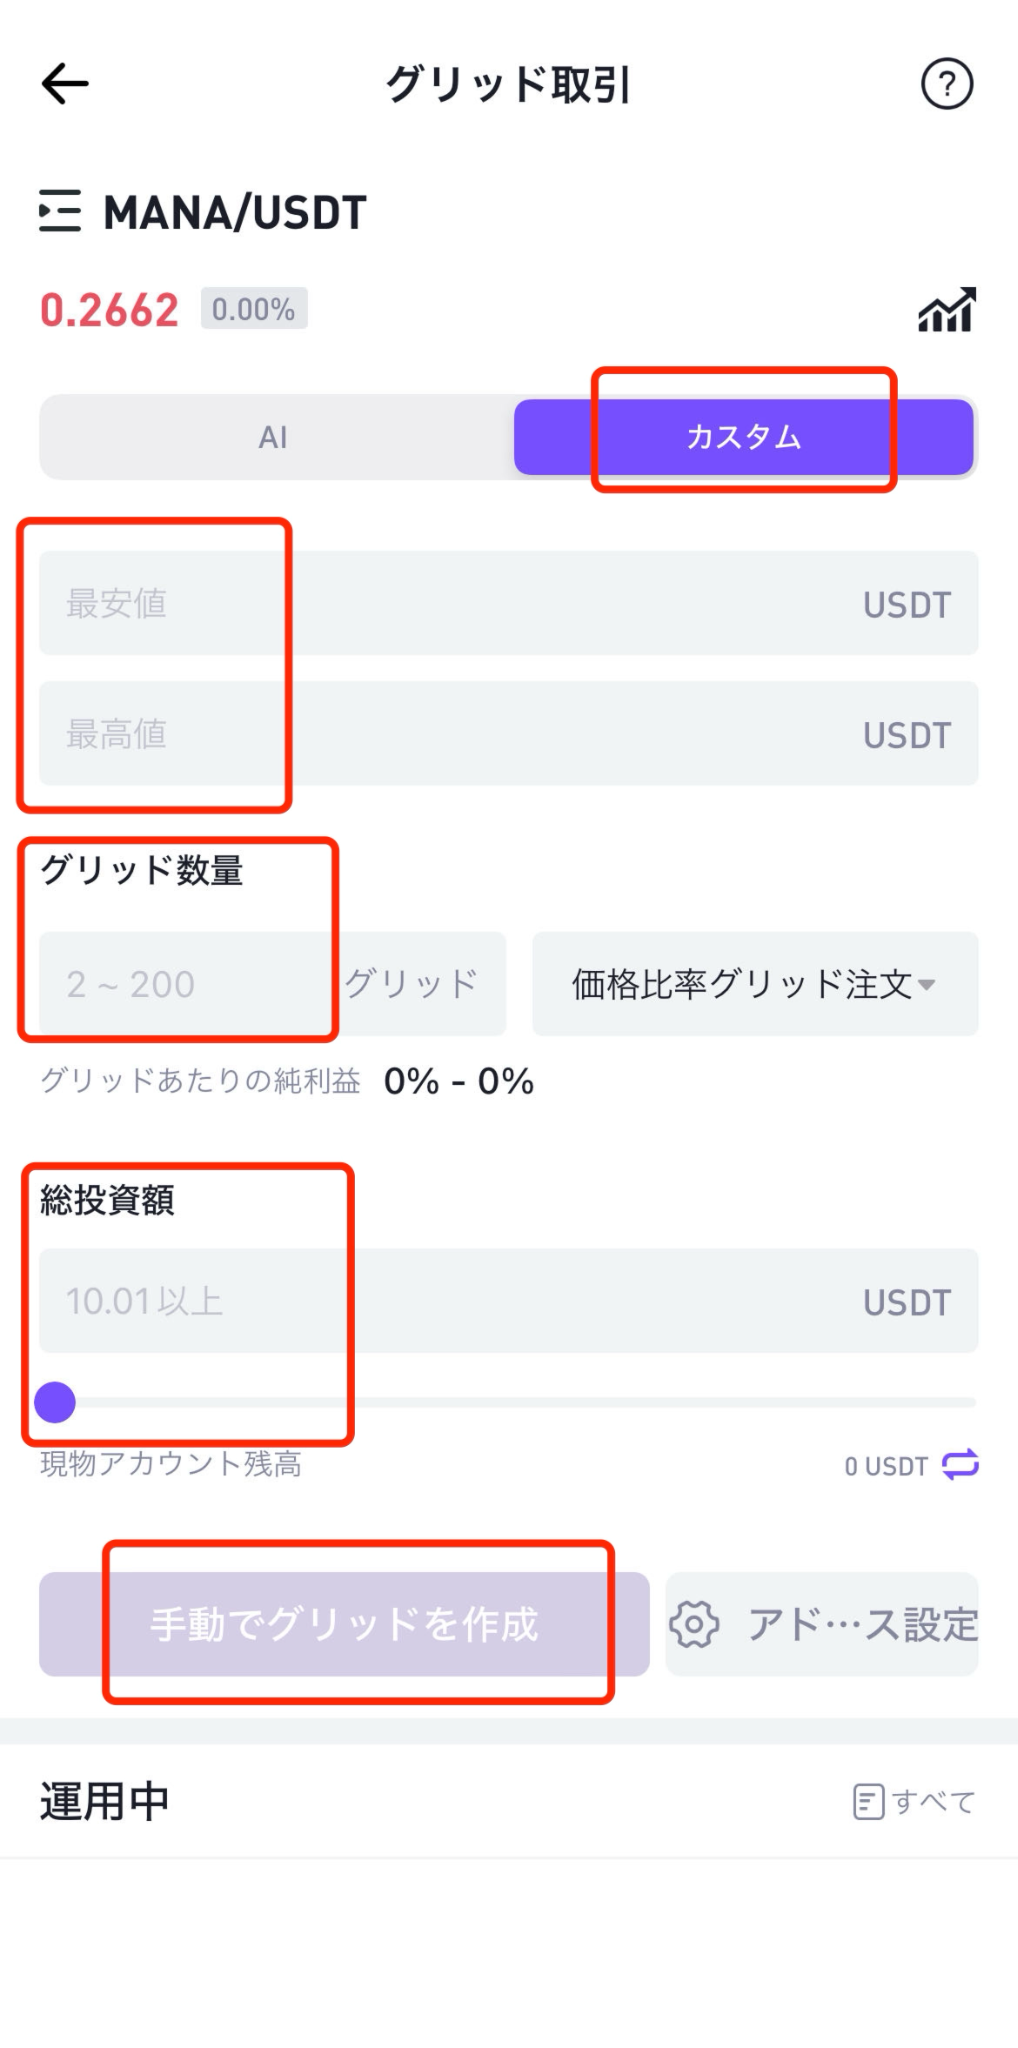This screenshot has height=2048, width=1018.
Task: Open the help question mark icon
Action: pyautogui.click(x=946, y=84)
